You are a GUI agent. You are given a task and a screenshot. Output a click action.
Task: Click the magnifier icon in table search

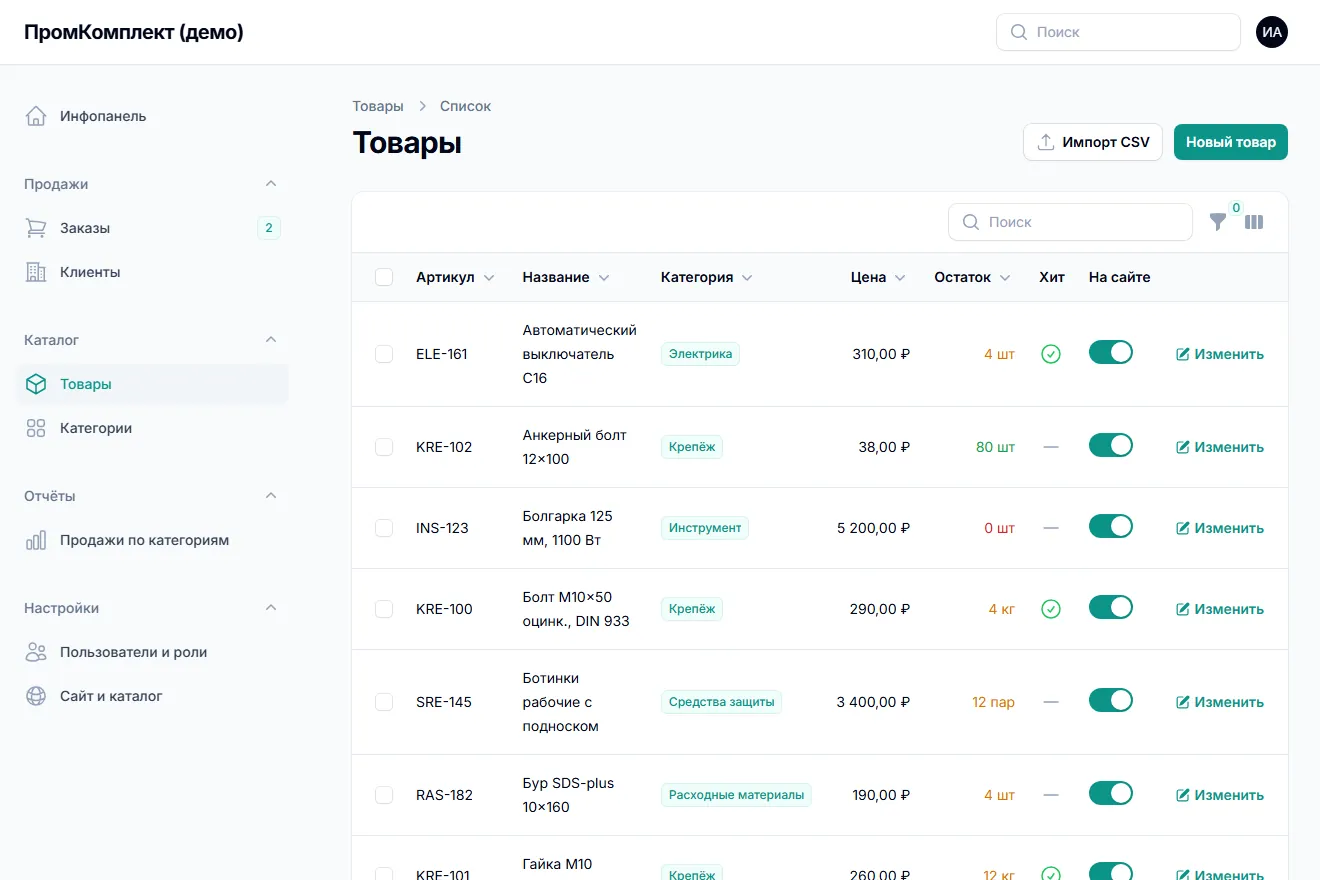click(971, 222)
